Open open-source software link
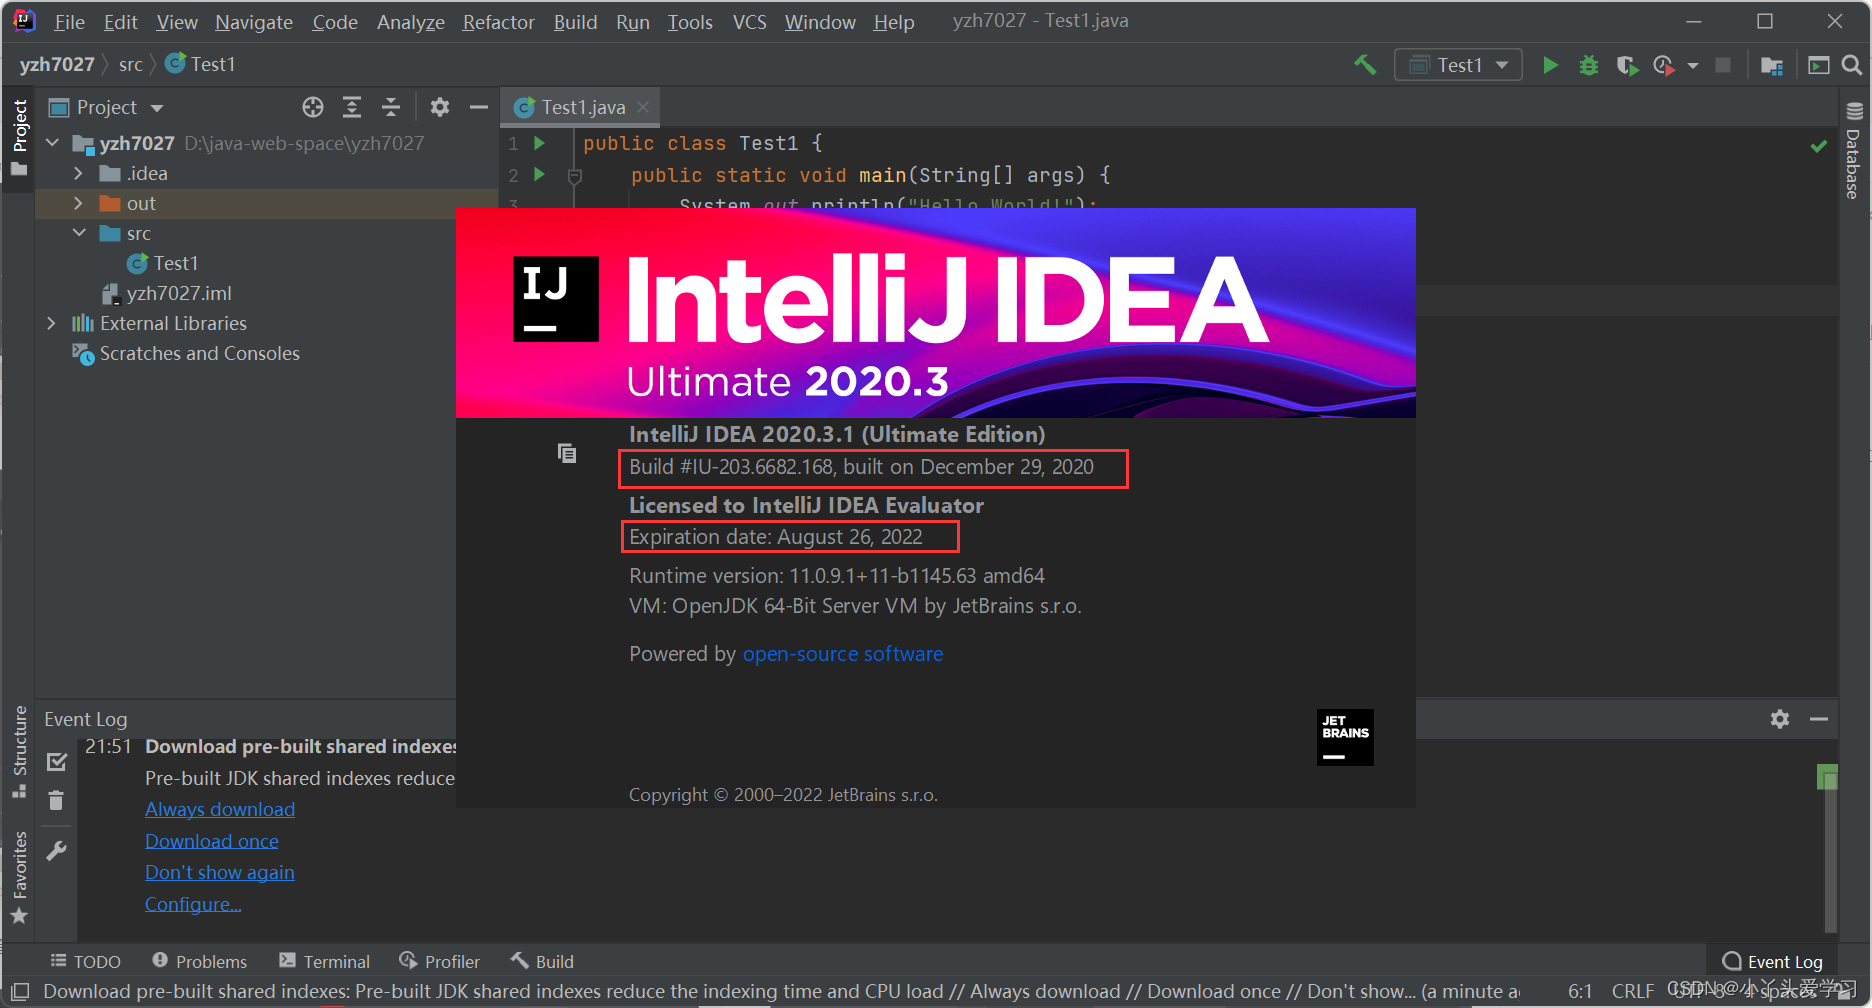Screen dimensions: 1872x1008 tap(843, 654)
